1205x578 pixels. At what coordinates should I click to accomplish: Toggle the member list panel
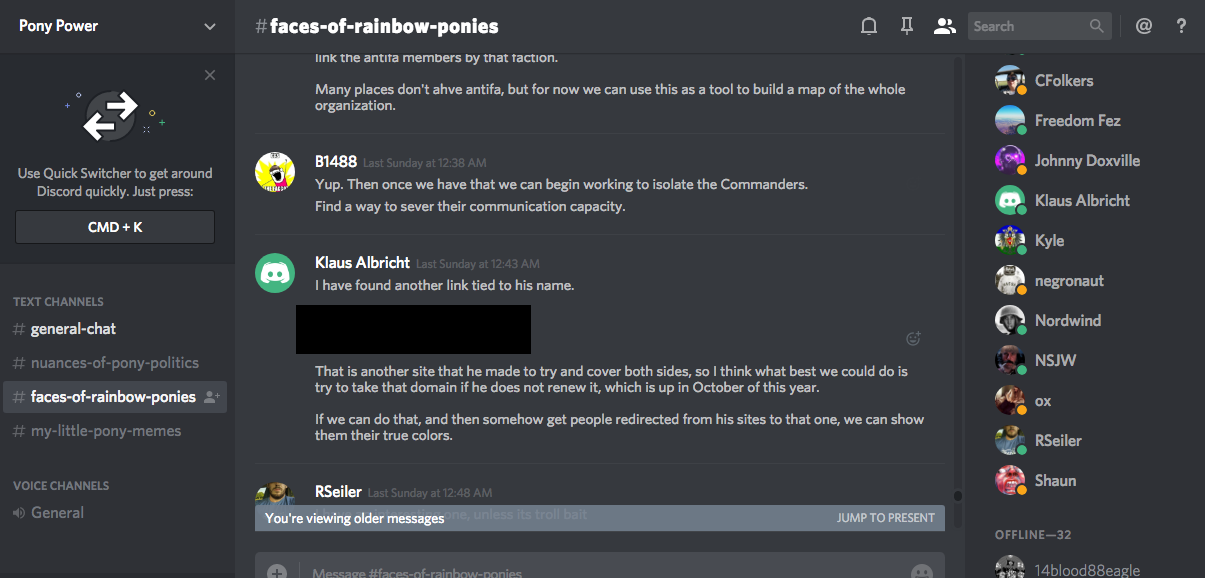click(944, 27)
